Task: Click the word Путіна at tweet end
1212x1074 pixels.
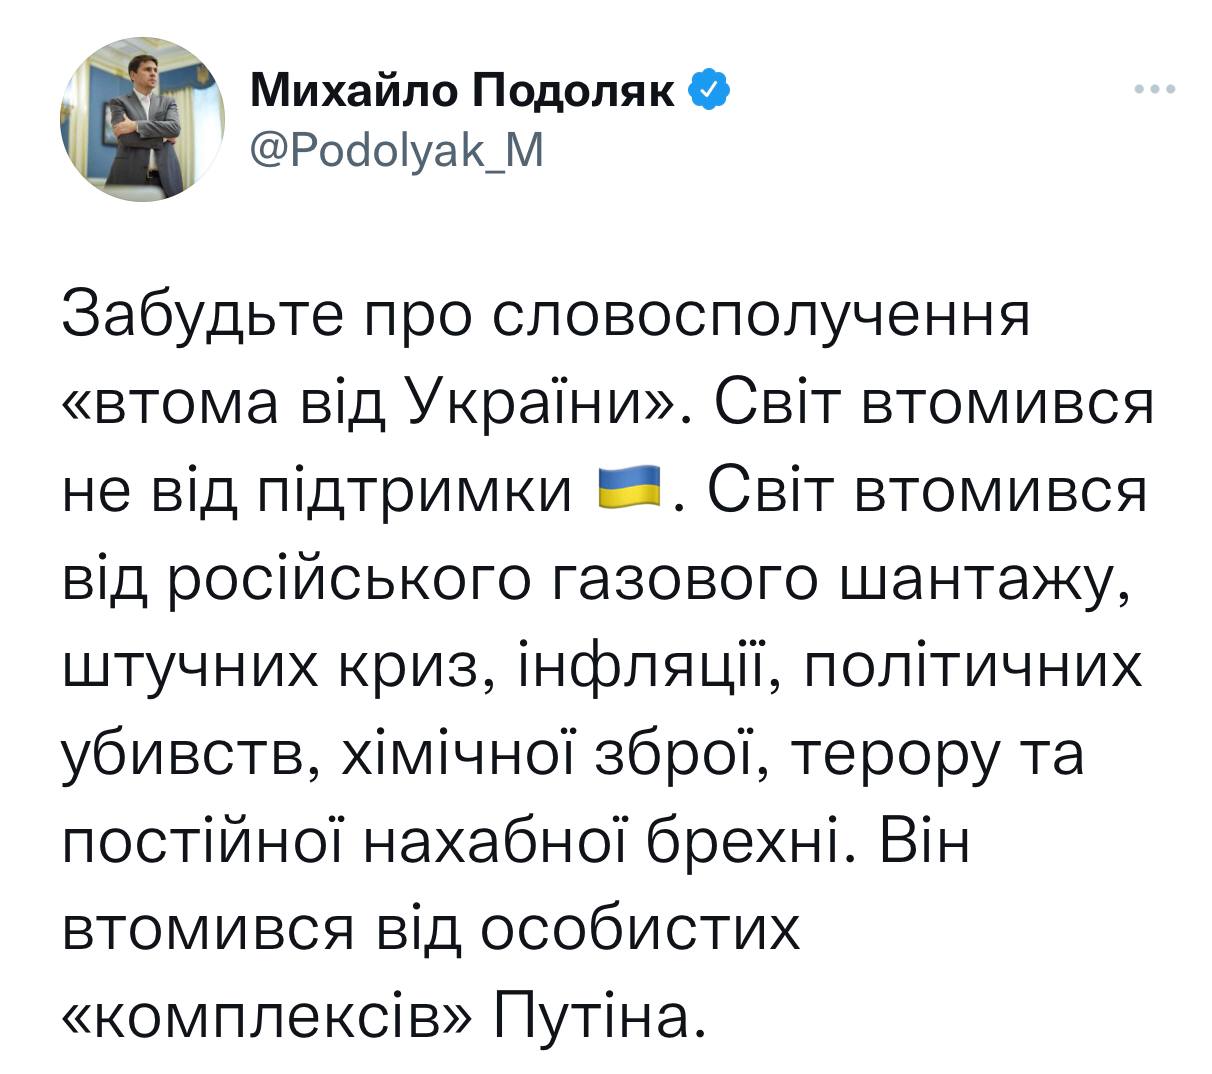Action: 593,1016
